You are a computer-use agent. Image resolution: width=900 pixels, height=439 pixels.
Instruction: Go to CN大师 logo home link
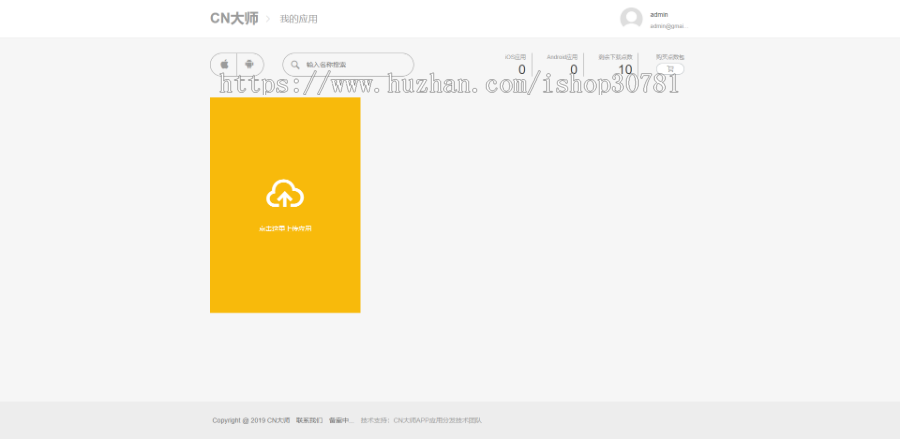(234, 18)
